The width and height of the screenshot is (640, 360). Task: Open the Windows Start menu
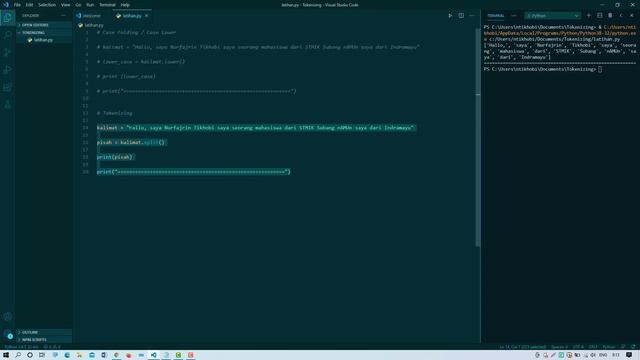[6, 355]
